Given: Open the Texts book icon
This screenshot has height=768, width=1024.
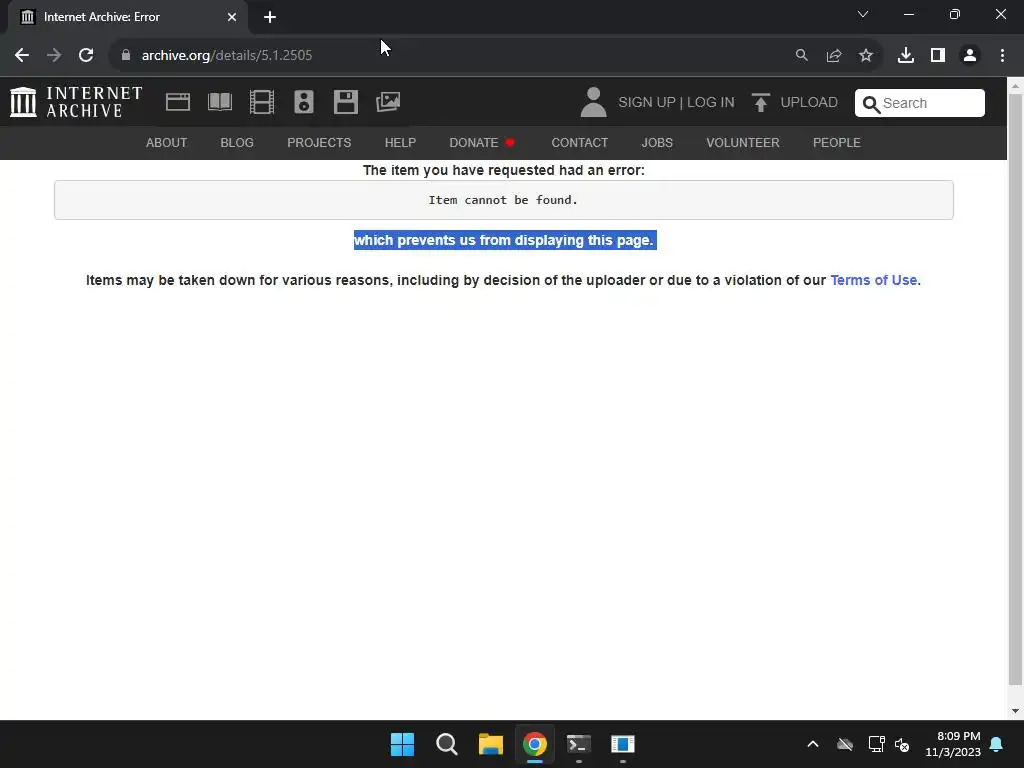Looking at the screenshot, I should (x=219, y=102).
